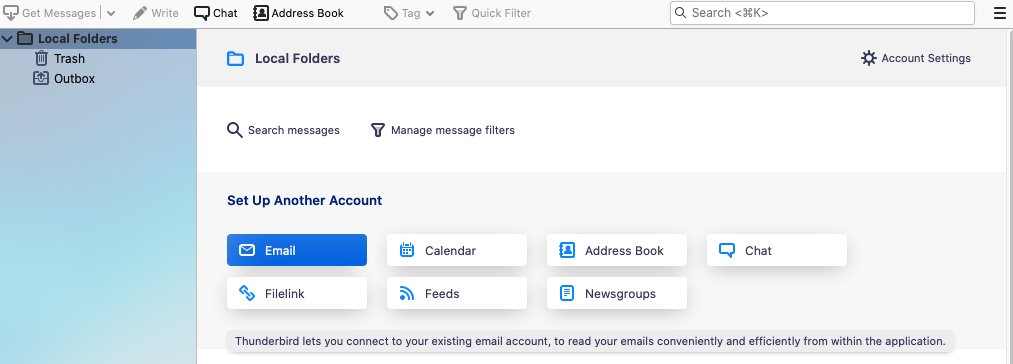Click the Get Messages toolbar button

coord(50,13)
